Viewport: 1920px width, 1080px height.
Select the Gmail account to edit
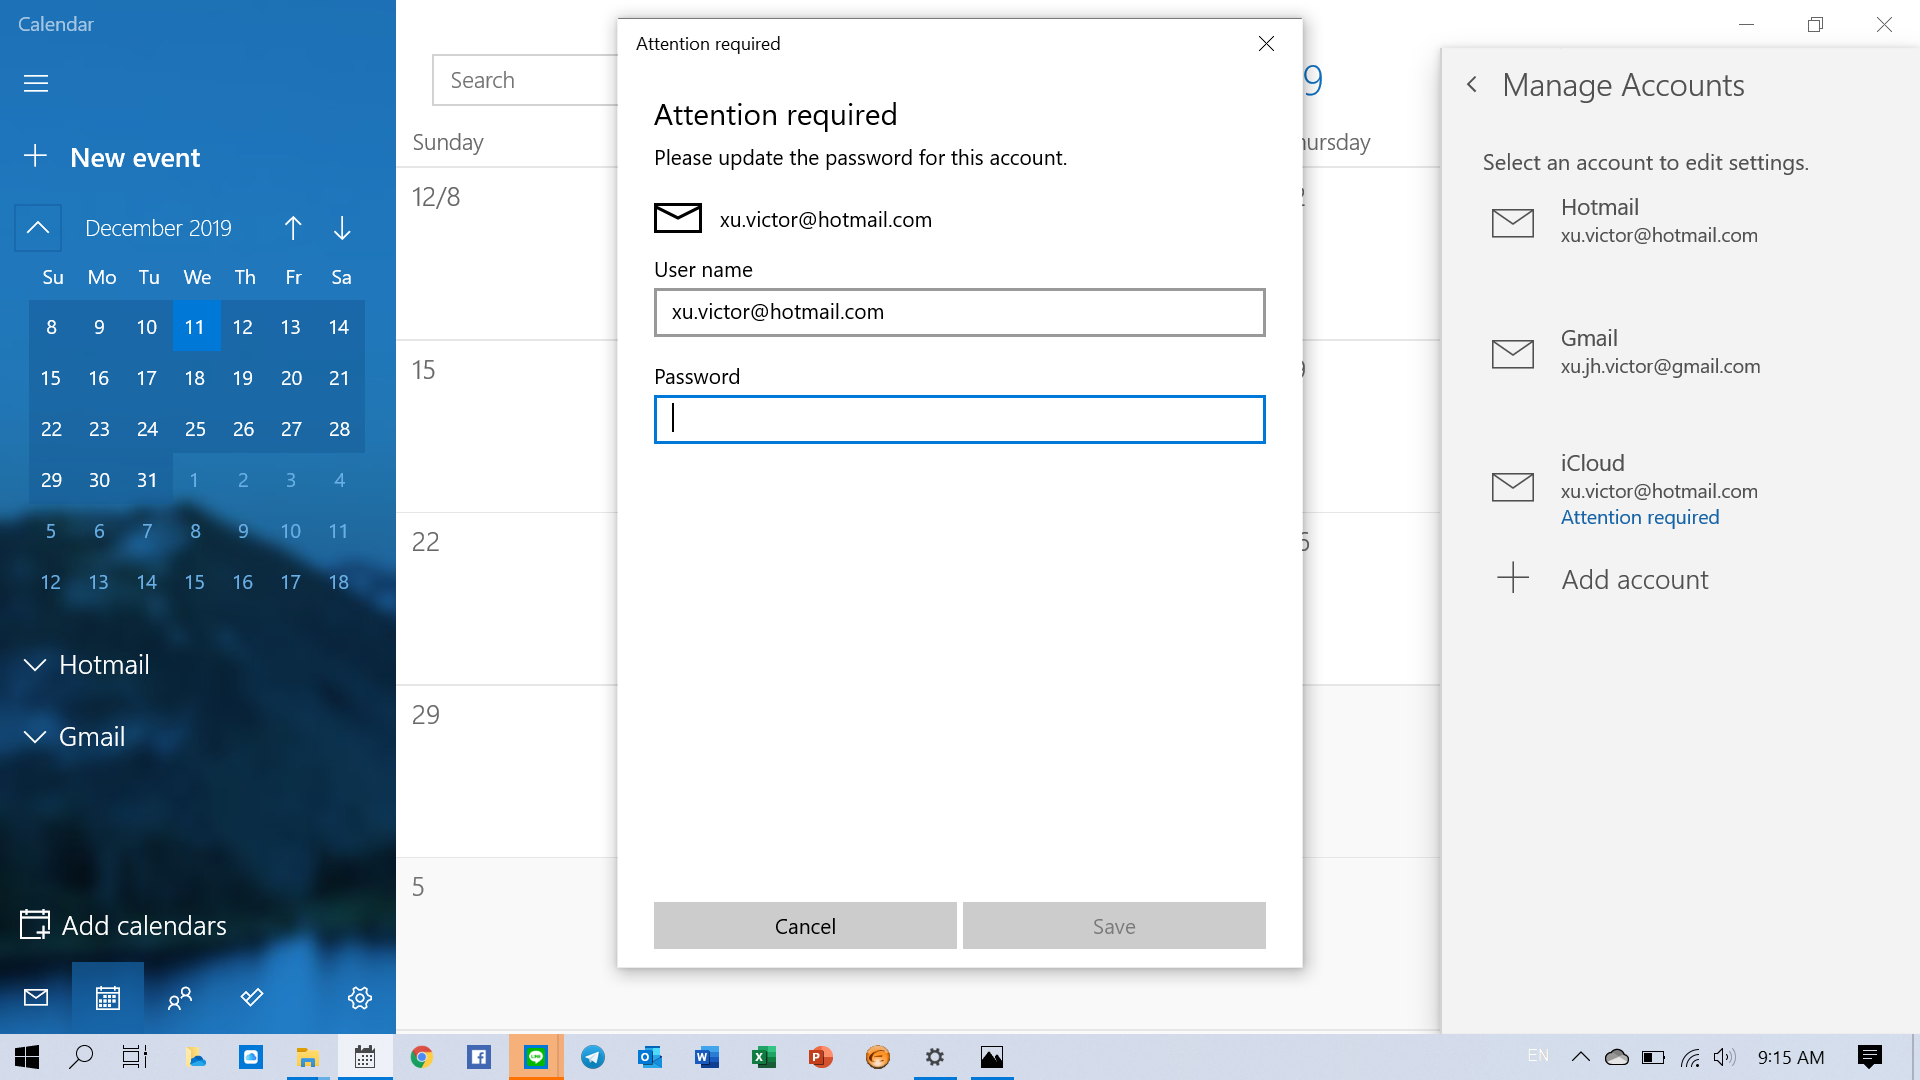coord(1680,352)
